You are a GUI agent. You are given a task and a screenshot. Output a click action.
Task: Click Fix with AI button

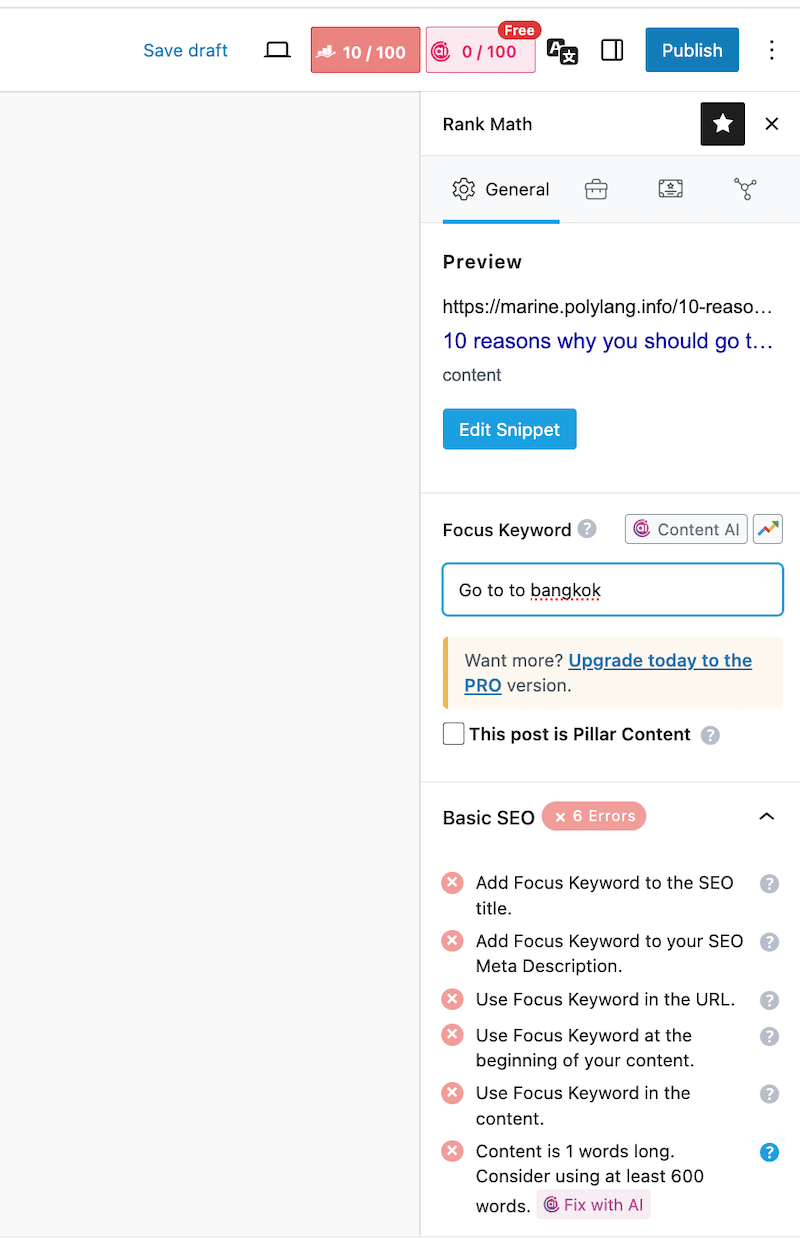tap(593, 1205)
